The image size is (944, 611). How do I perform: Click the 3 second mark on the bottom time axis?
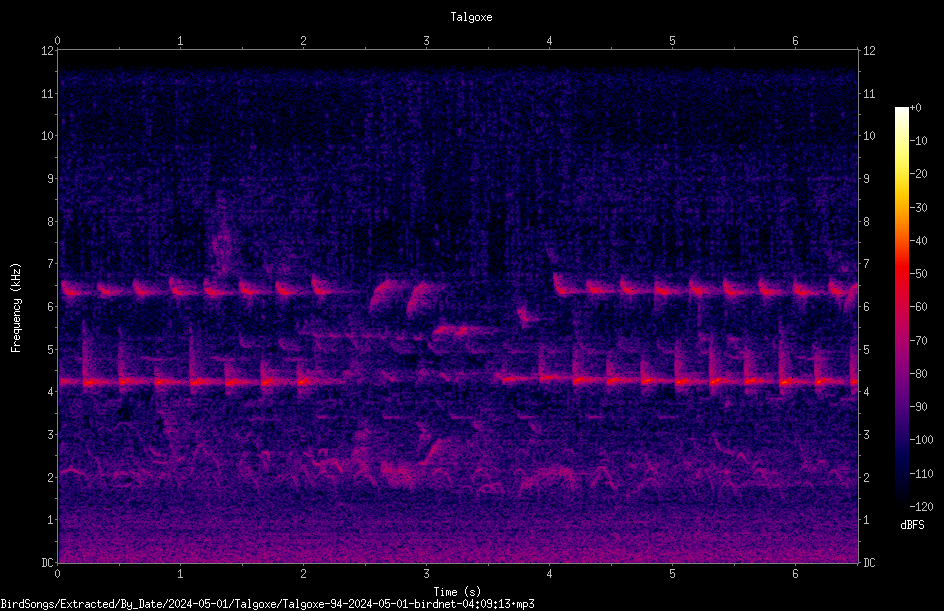[x=426, y=574]
